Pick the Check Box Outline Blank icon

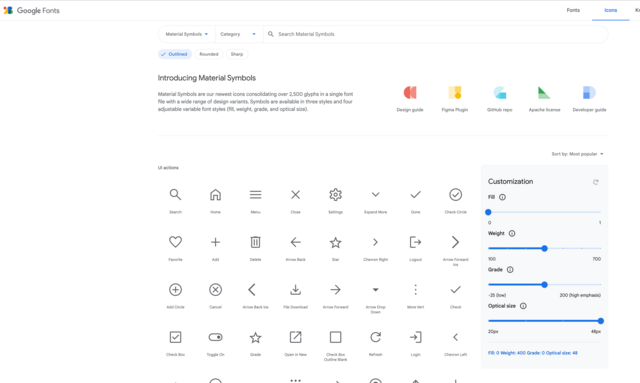[x=336, y=337]
